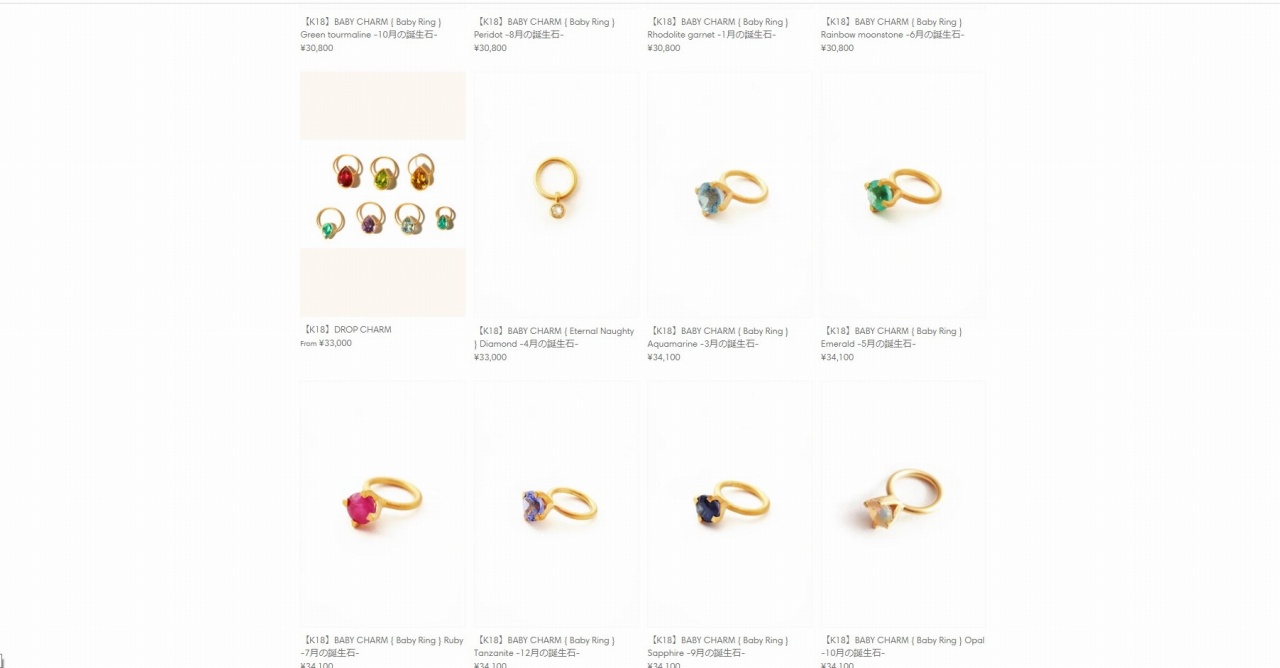This screenshot has height=668, width=1280.
Task: Click the Peridot August birthstone title
Action: (x=545, y=28)
